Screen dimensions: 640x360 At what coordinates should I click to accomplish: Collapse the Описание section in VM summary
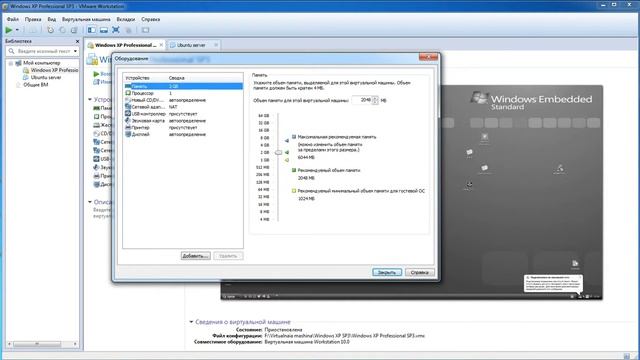90,202
